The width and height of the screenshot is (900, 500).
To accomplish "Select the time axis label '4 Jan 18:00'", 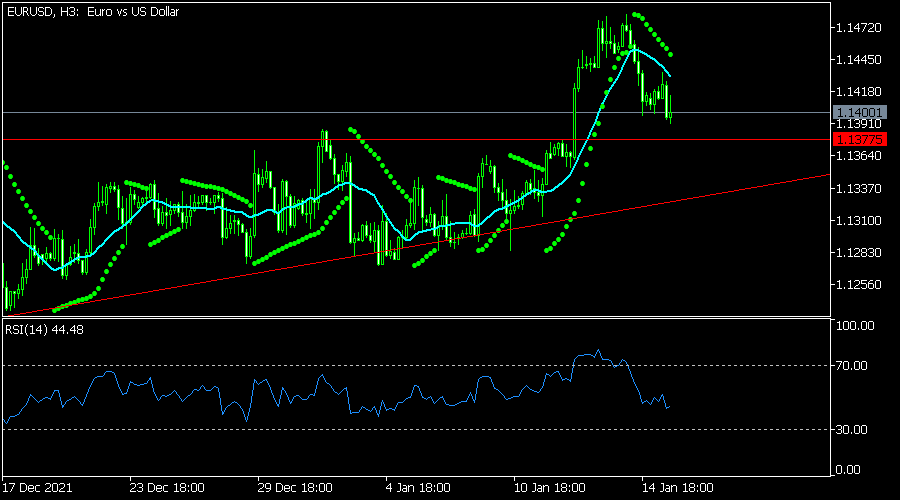I will tap(418, 488).
